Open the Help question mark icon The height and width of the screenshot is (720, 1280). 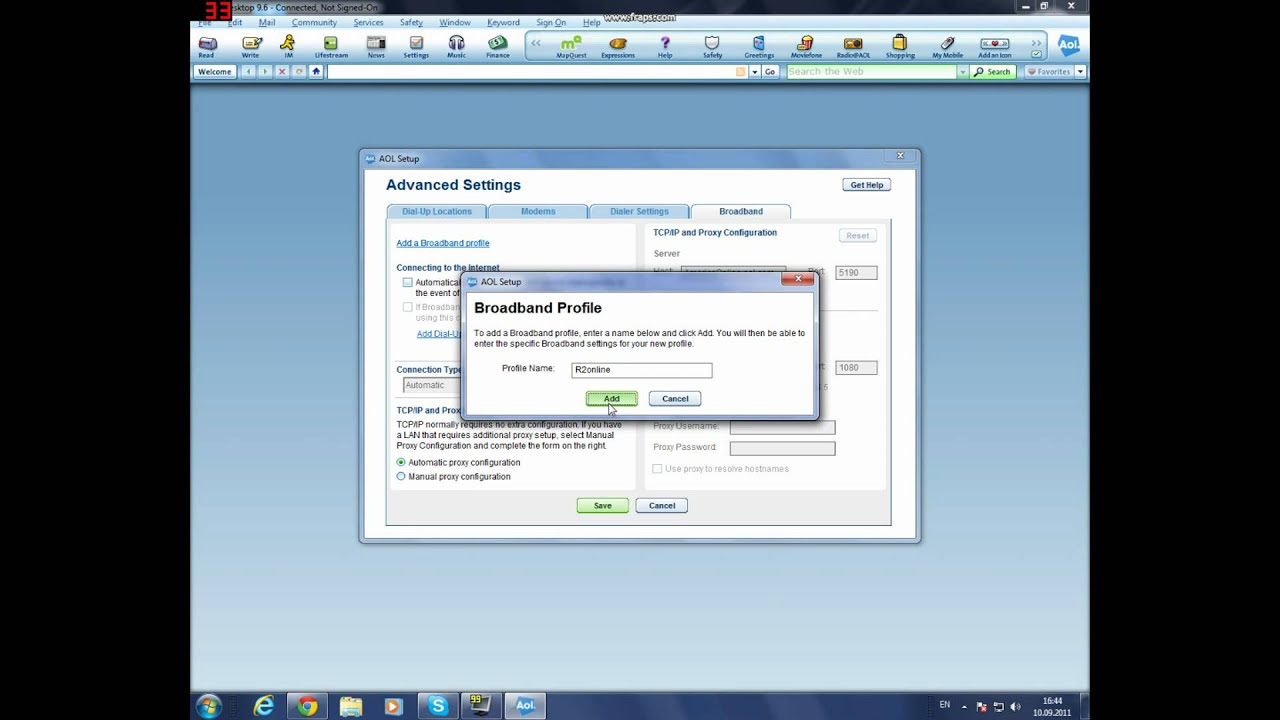[665, 47]
